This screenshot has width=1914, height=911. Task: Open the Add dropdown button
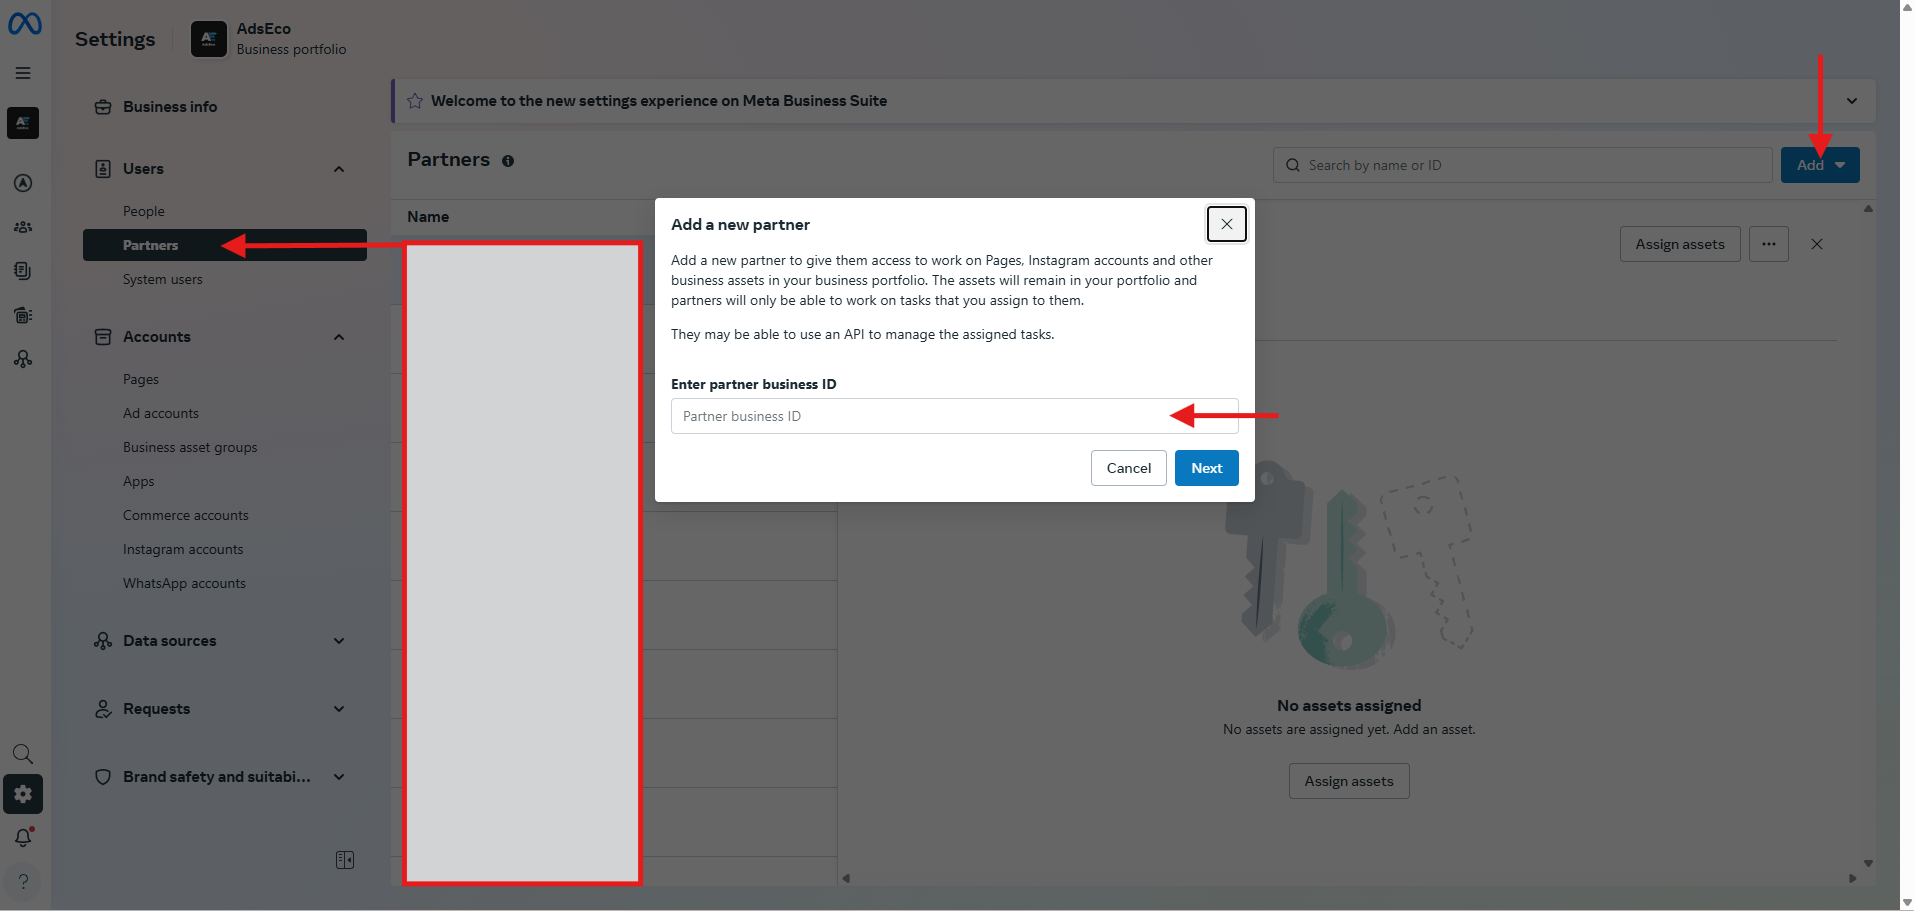tap(1820, 165)
